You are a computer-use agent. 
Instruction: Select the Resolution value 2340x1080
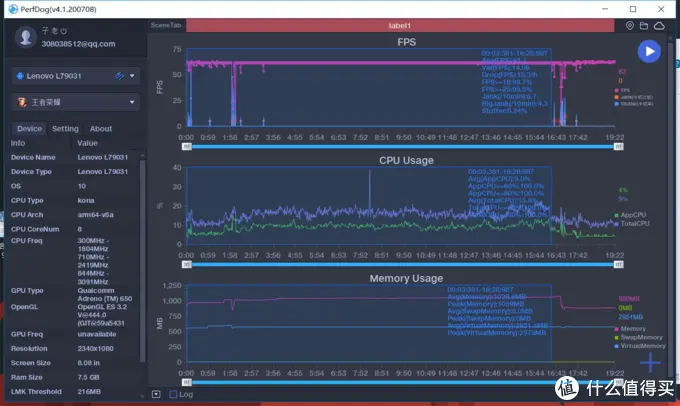point(95,349)
